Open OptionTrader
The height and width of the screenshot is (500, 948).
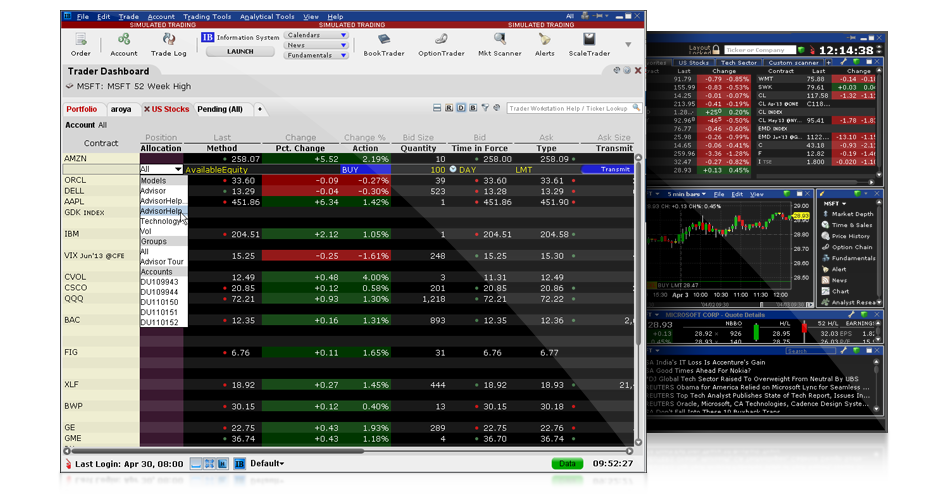point(441,42)
